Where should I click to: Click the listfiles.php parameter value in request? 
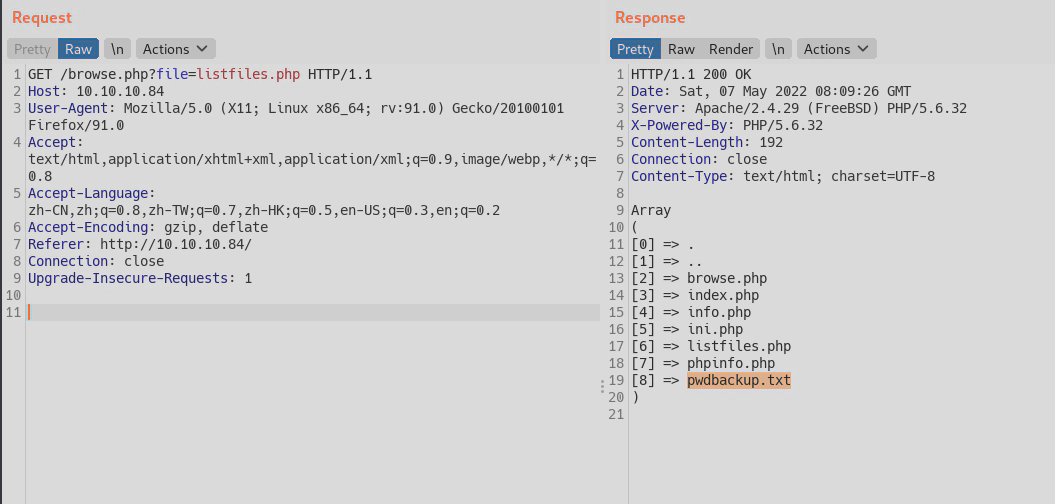click(x=248, y=75)
